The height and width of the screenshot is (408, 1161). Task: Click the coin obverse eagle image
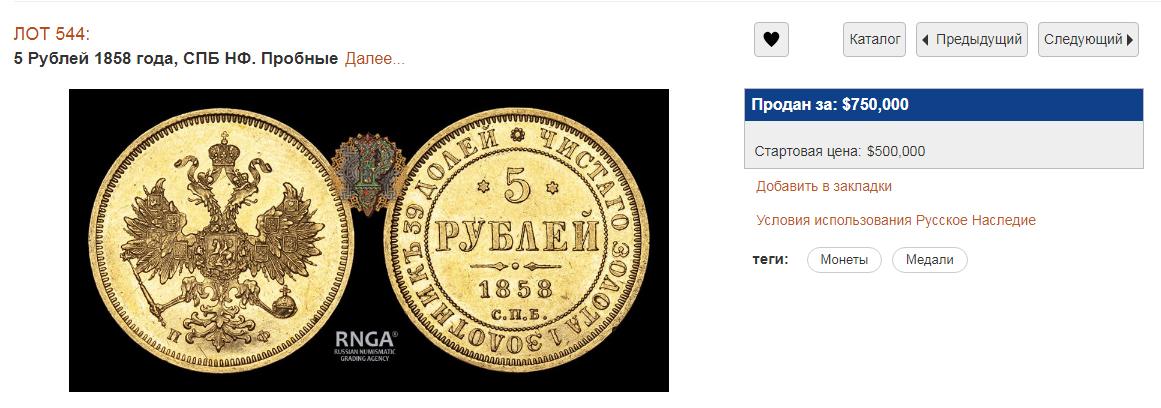click(221, 238)
